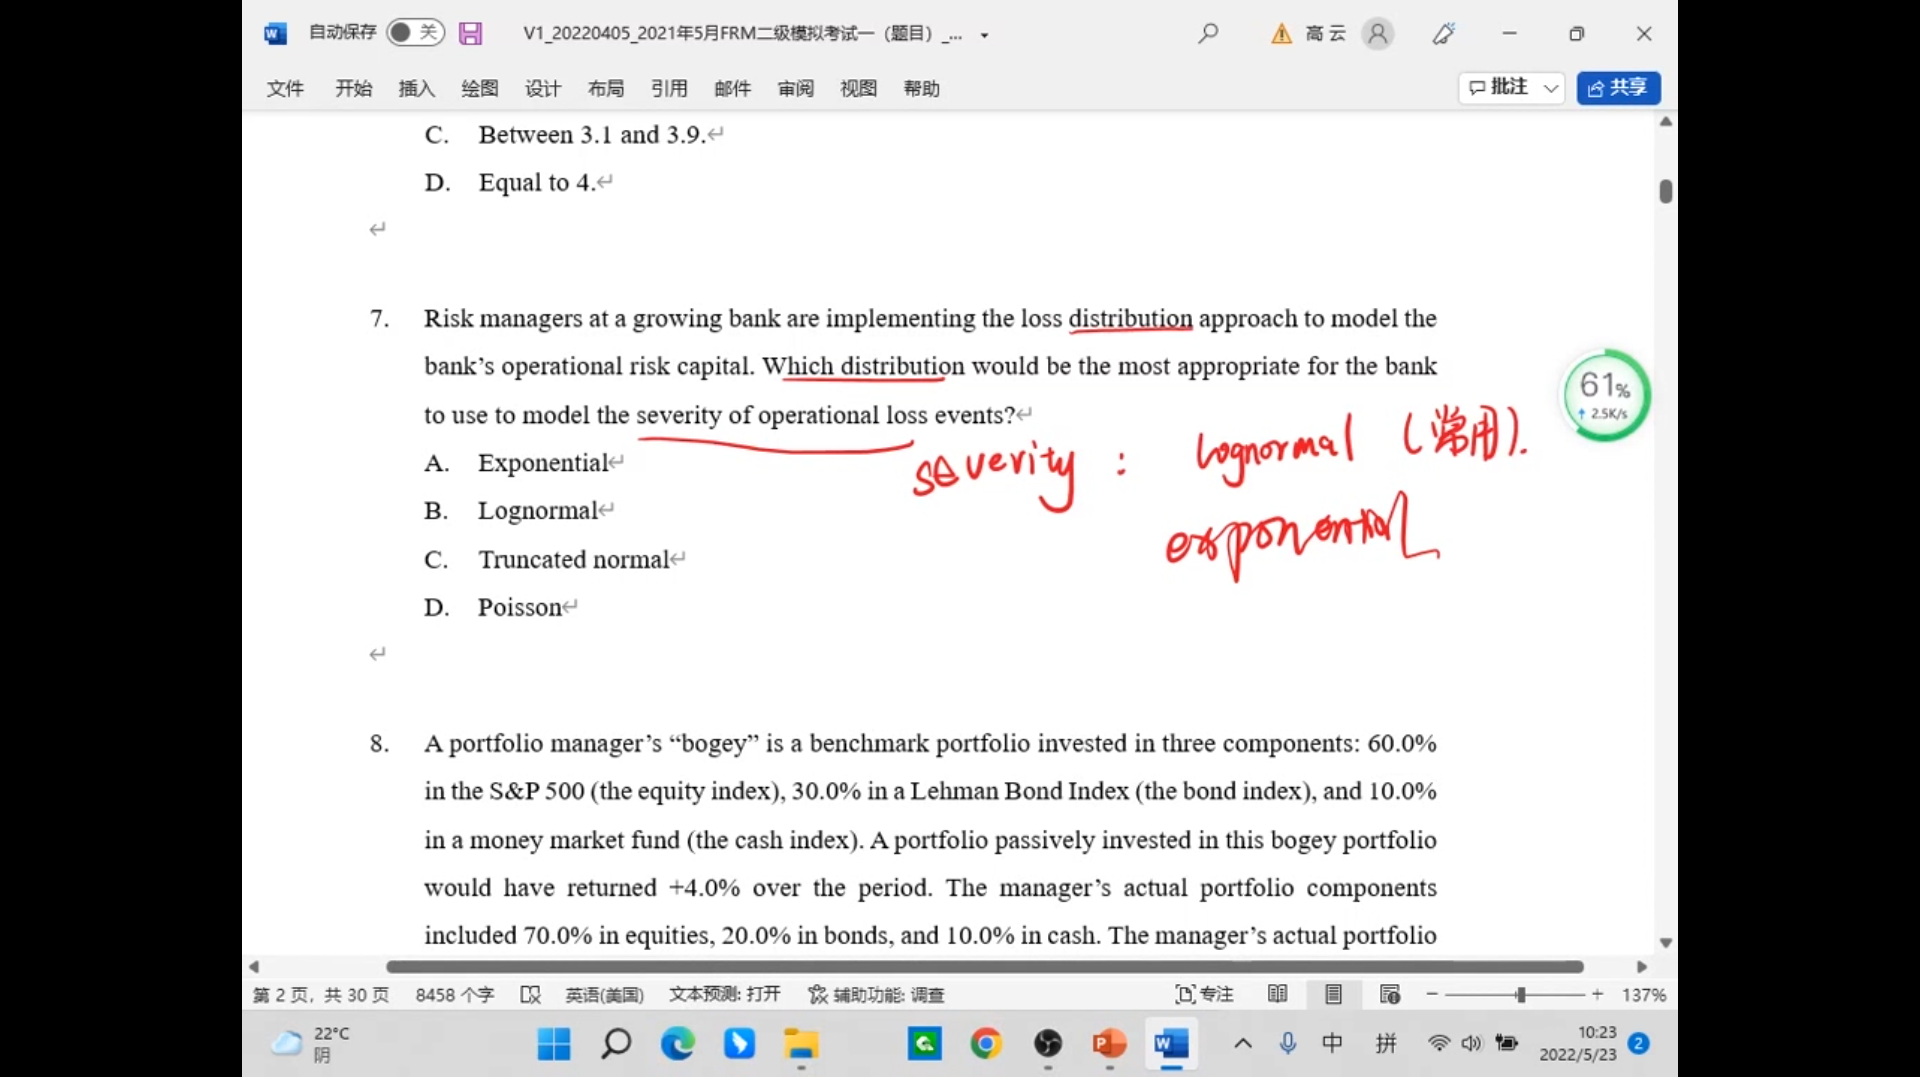1920x1077 pixels.
Task: Show hidden system tray icons chevron
Action: [1242, 1044]
